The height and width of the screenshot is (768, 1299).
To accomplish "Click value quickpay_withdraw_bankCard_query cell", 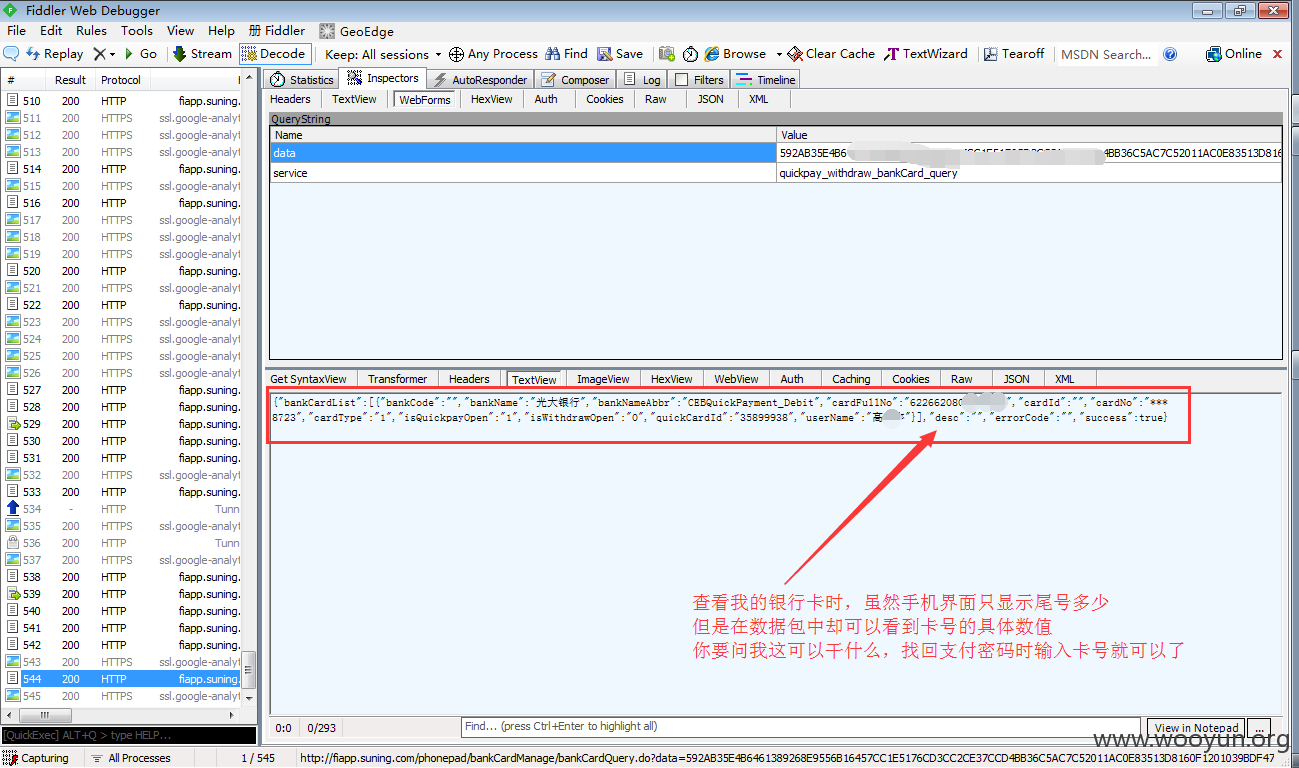I will [1029, 173].
